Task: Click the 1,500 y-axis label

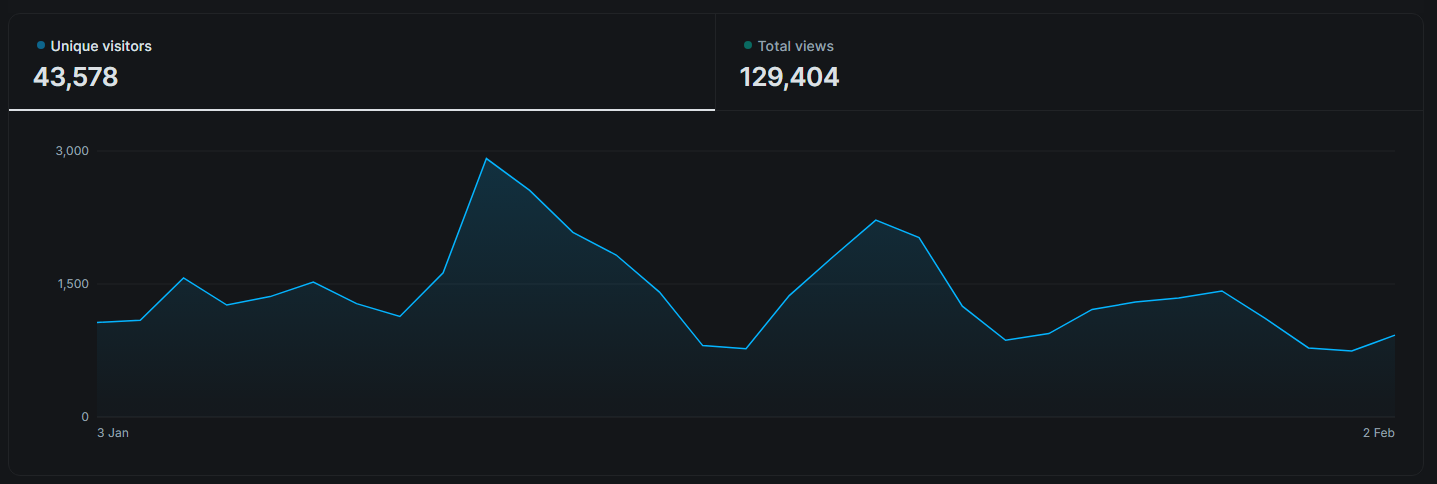Action: 72,284
